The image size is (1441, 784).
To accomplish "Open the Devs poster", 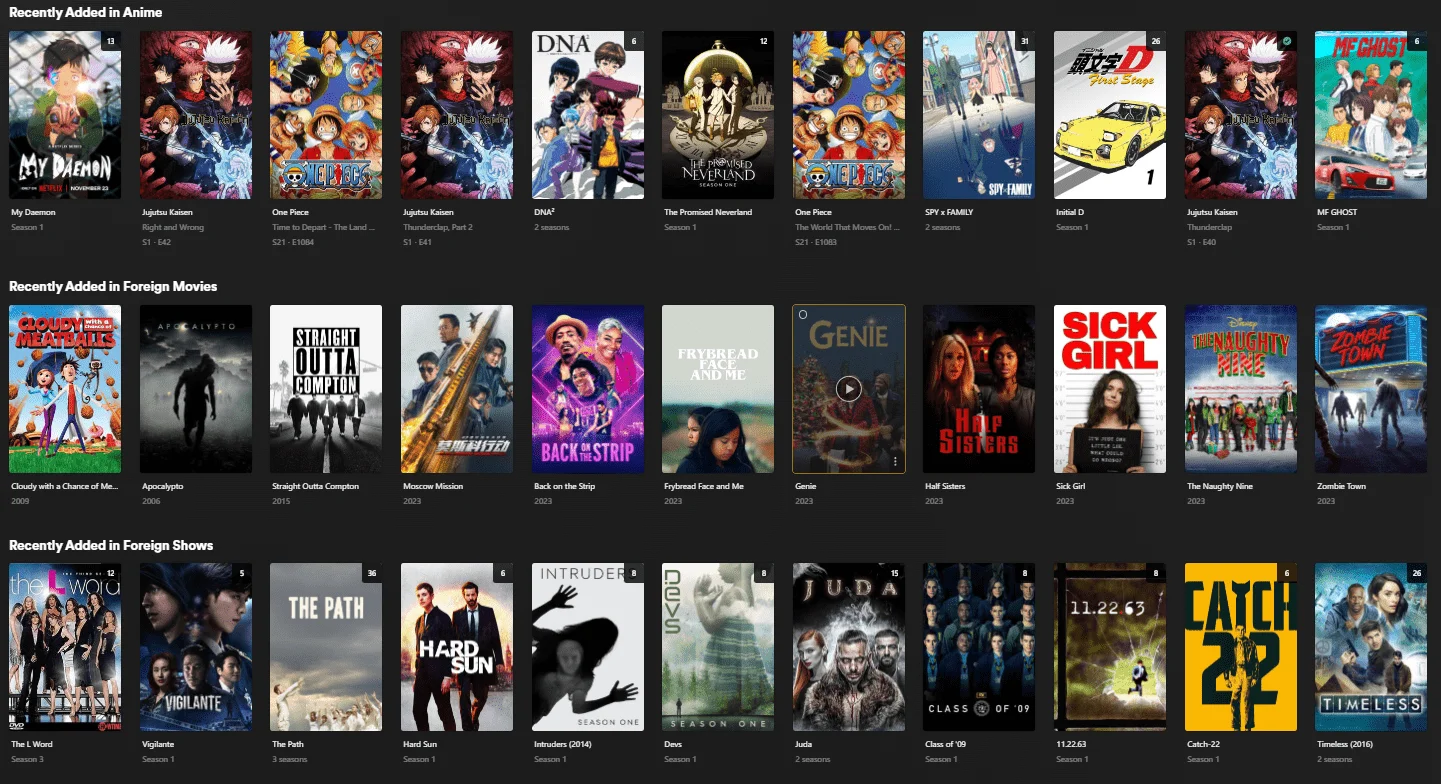I will coord(718,648).
